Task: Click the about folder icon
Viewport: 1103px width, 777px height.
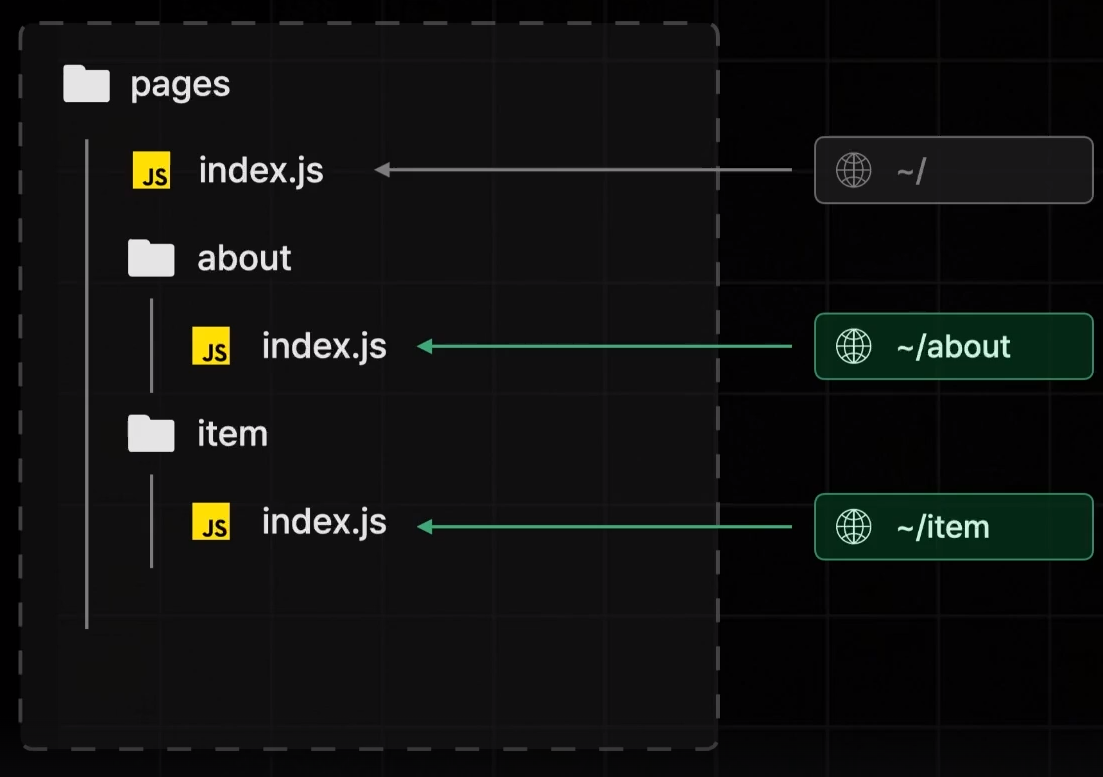Action: click(151, 258)
